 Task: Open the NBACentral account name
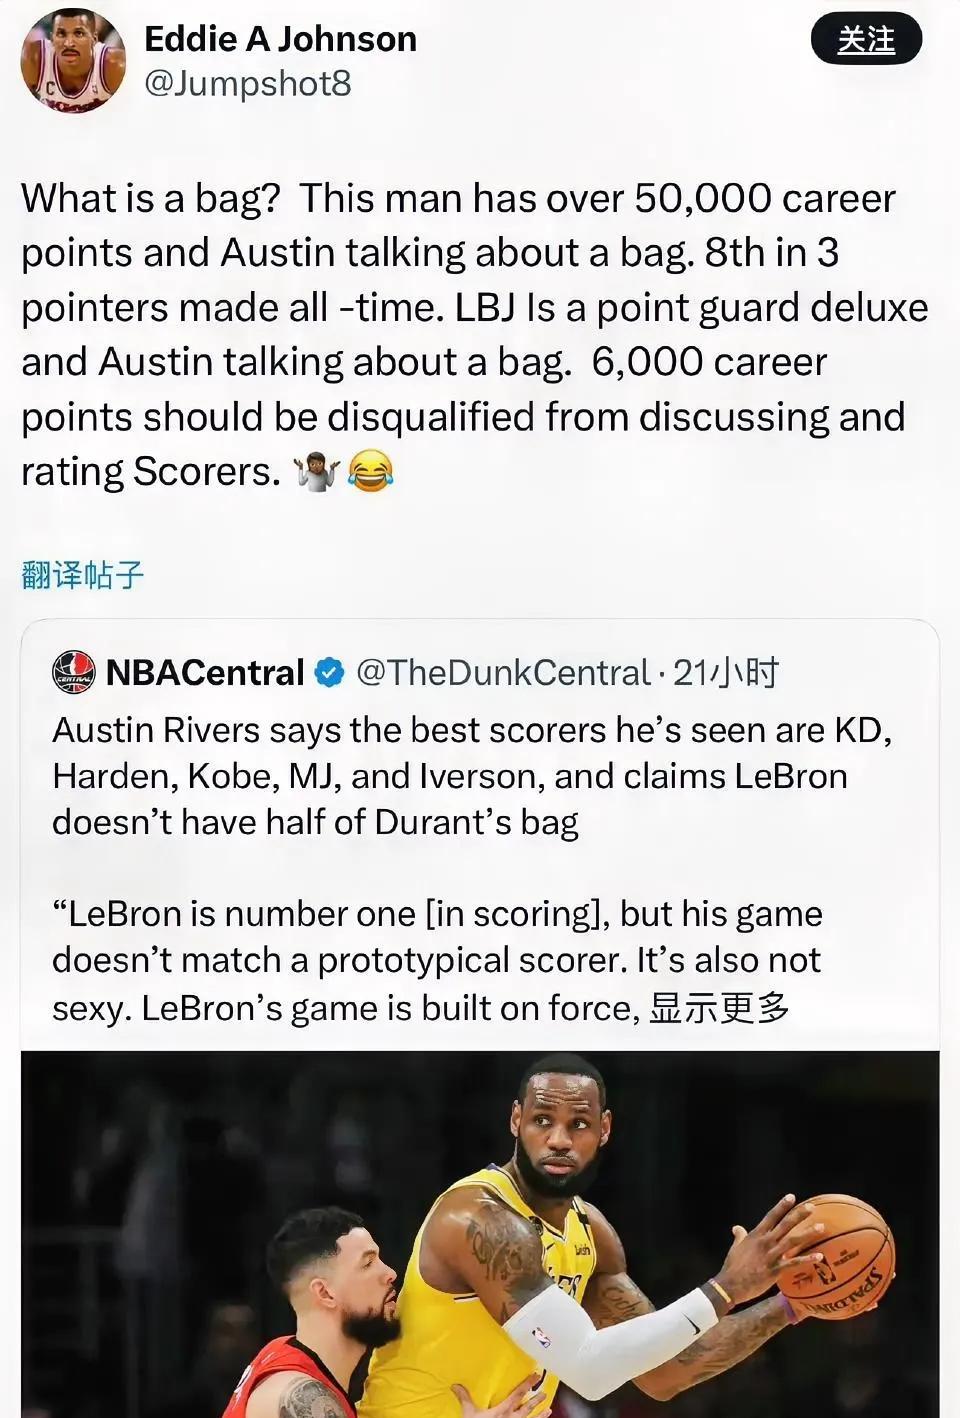click(x=205, y=672)
